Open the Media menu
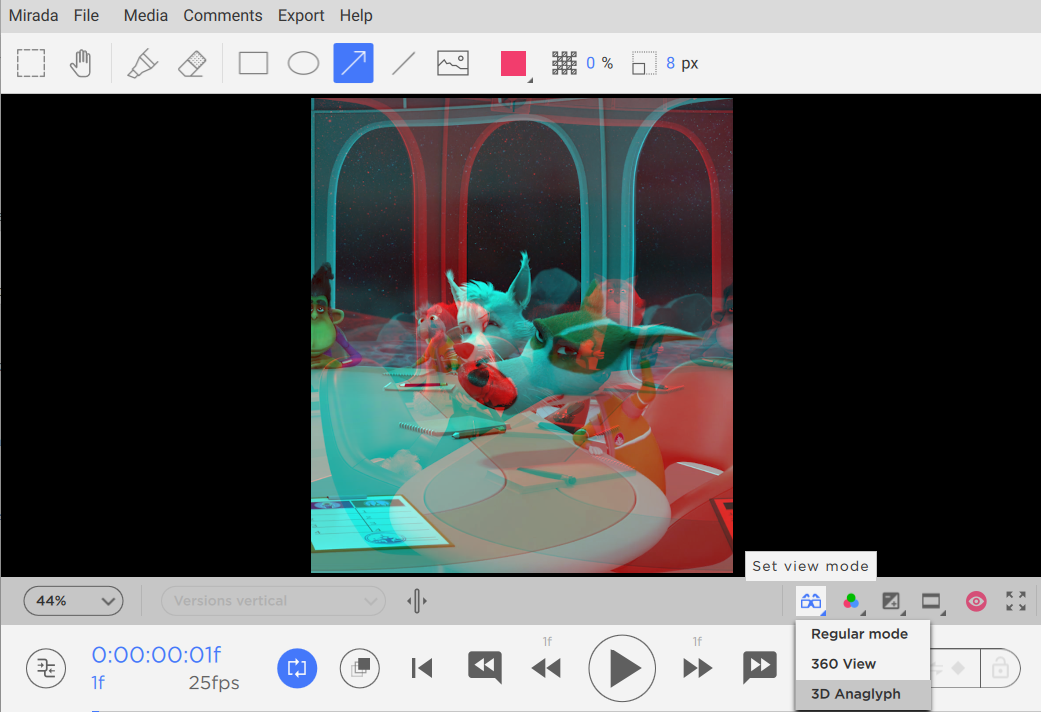 tap(145, 15)
